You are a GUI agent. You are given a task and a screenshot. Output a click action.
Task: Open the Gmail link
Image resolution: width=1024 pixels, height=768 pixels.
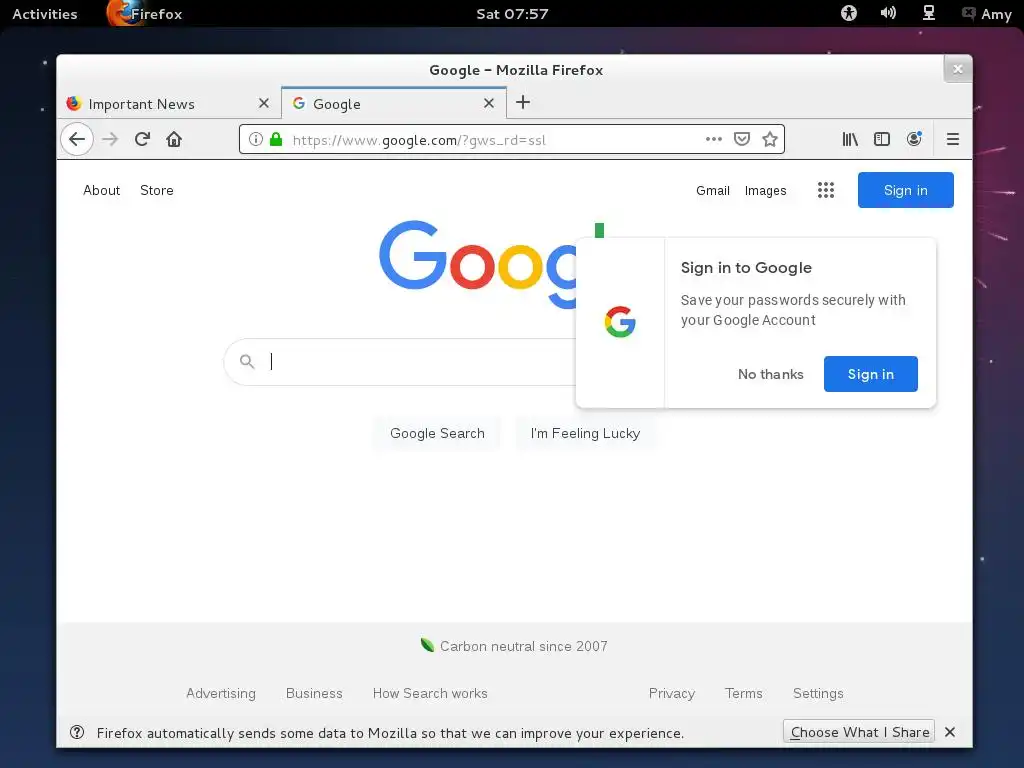(712, 190)
